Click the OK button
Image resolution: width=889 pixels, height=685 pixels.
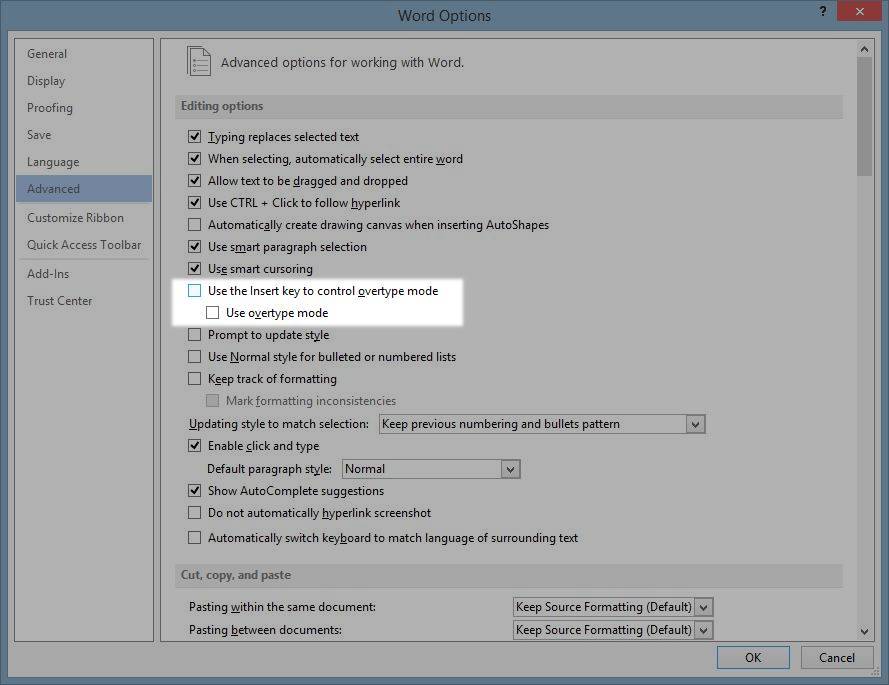(753, 657)
